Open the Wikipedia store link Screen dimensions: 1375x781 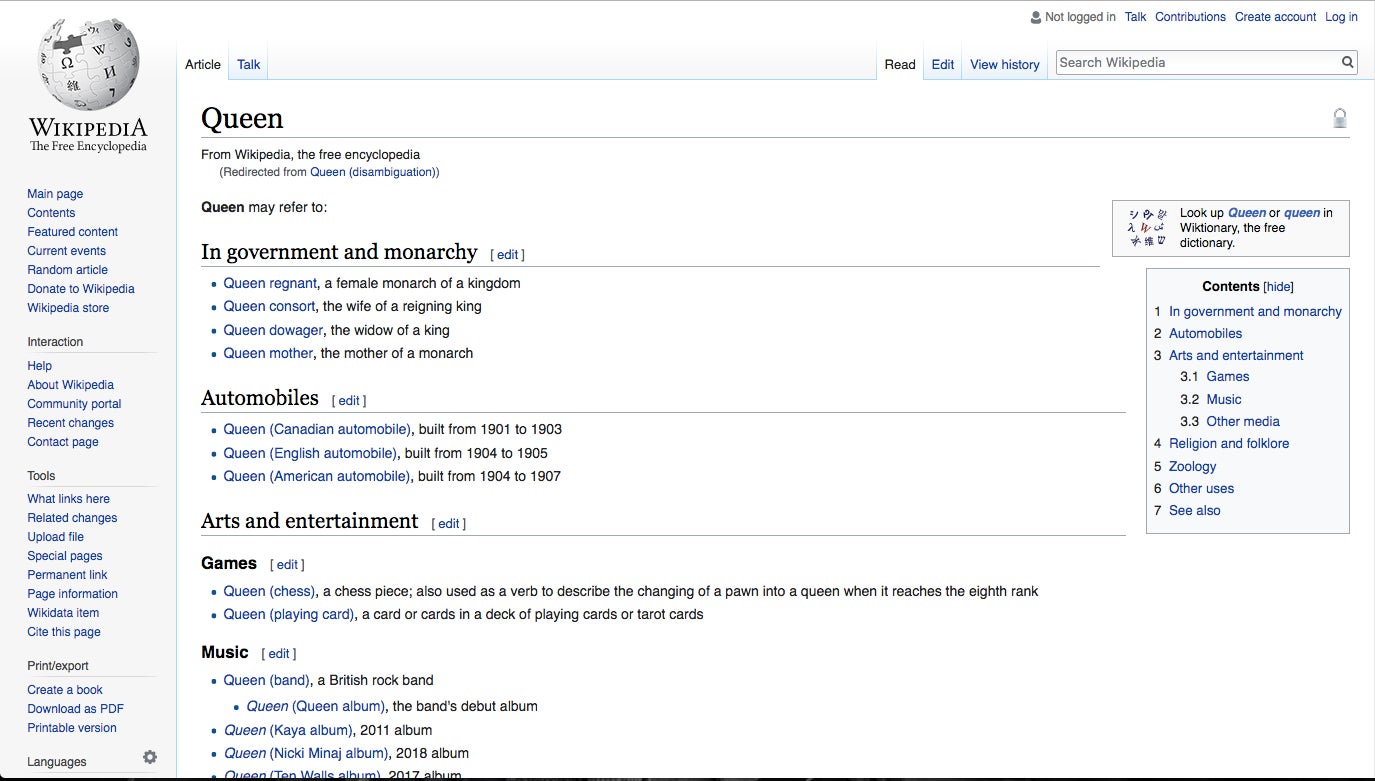[x=68, y=308]
